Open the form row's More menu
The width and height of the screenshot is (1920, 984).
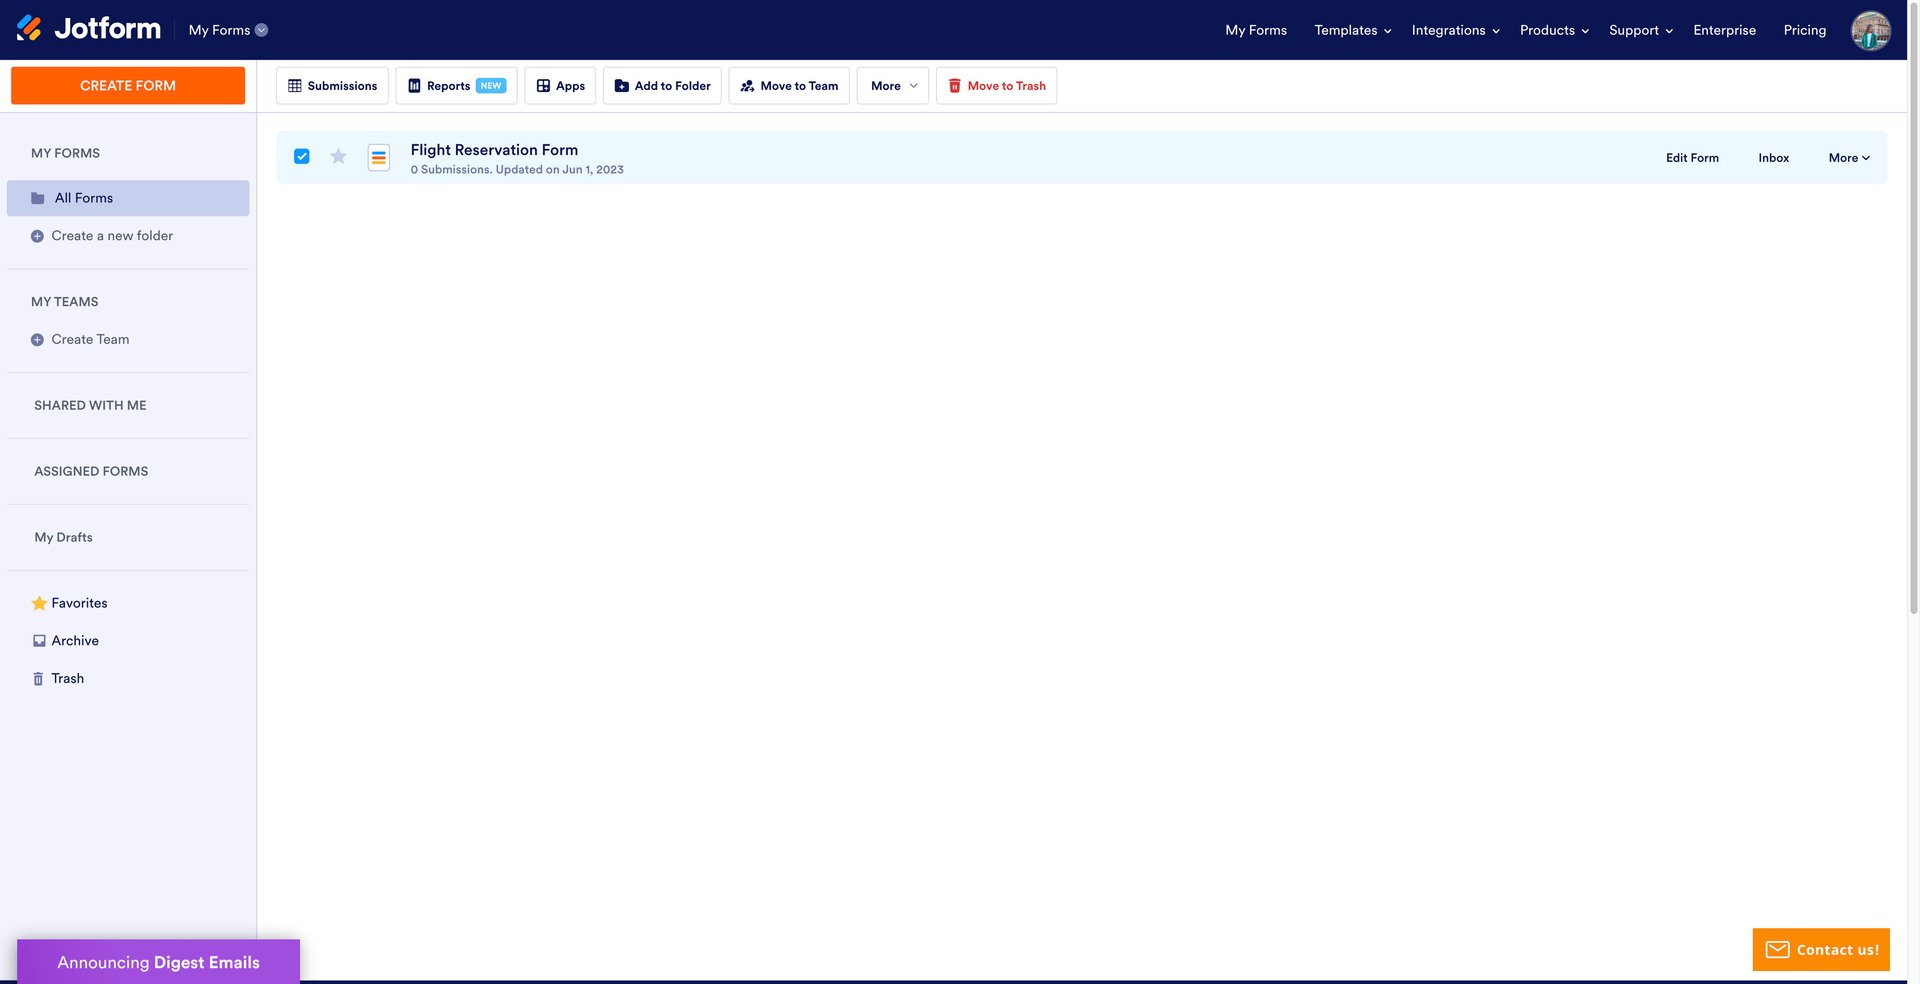click(x=1849, y=158)
